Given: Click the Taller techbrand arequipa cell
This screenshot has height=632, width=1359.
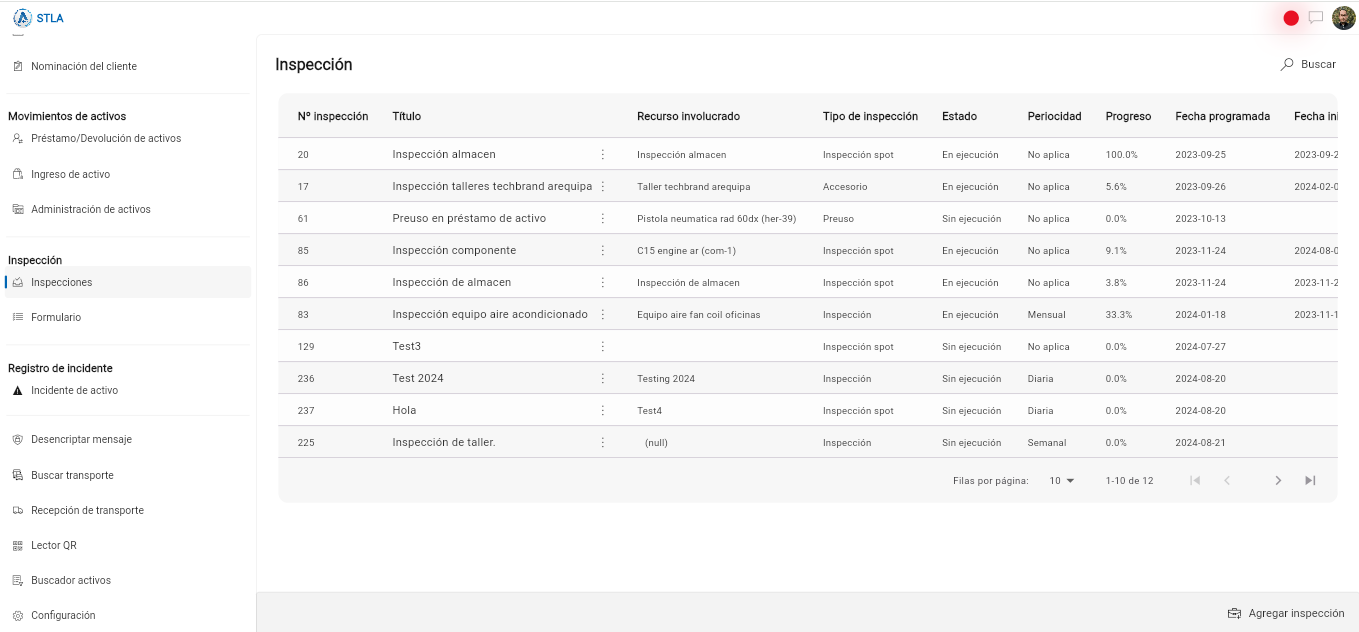Looking at the screenshot, I should point(693,186).
